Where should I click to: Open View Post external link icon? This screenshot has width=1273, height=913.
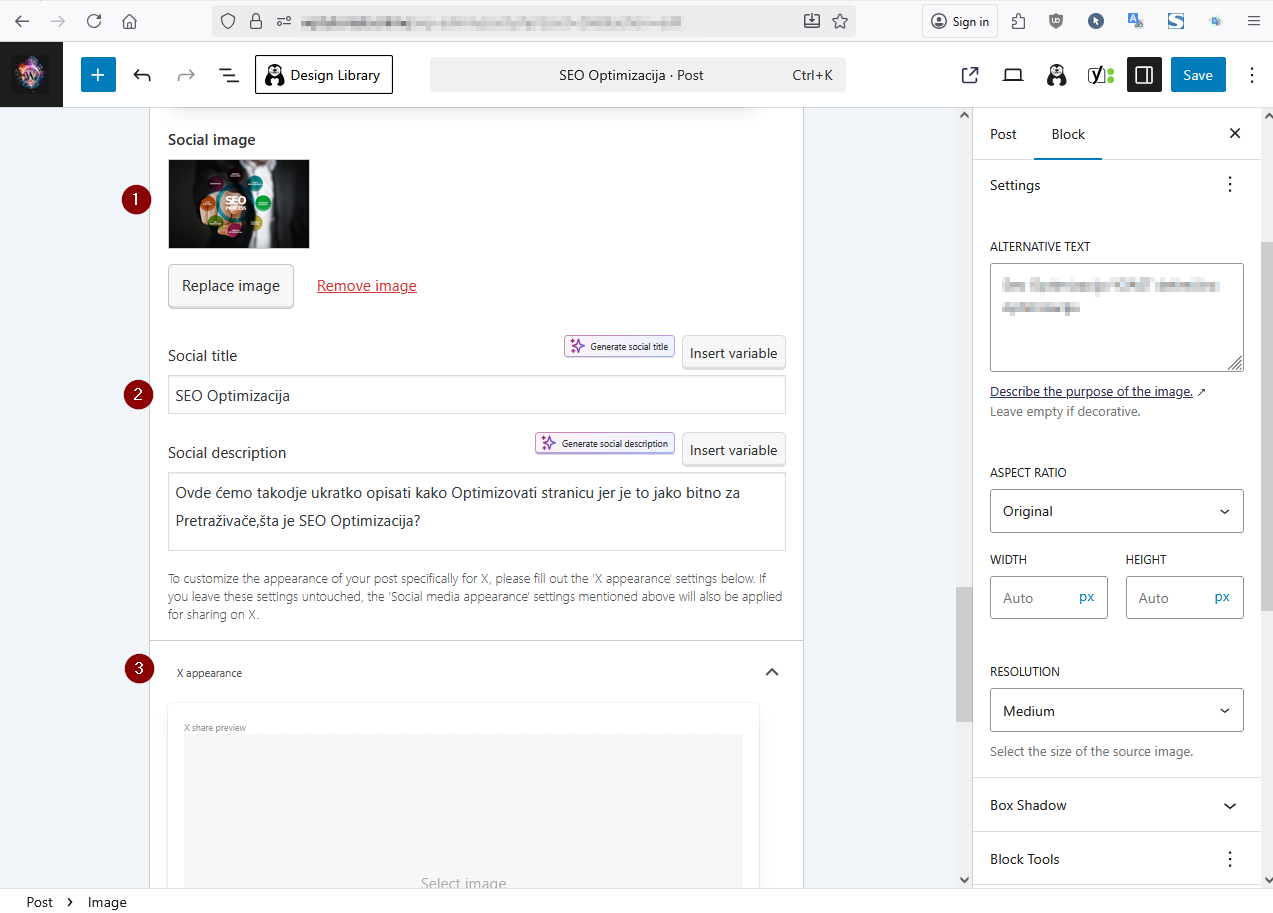click(x=969, y=75)
